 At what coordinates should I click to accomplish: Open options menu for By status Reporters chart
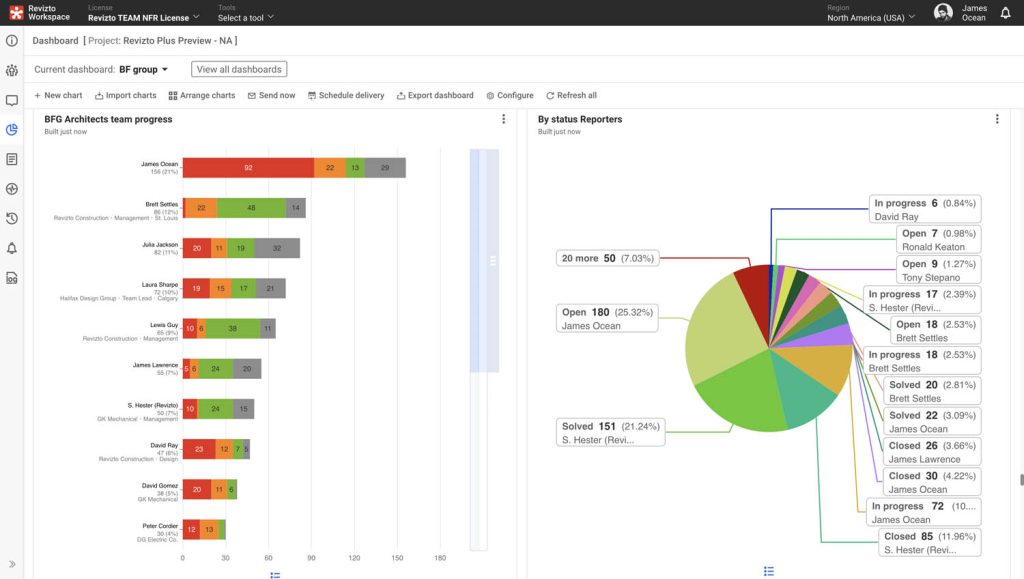[x=997, y=119]
